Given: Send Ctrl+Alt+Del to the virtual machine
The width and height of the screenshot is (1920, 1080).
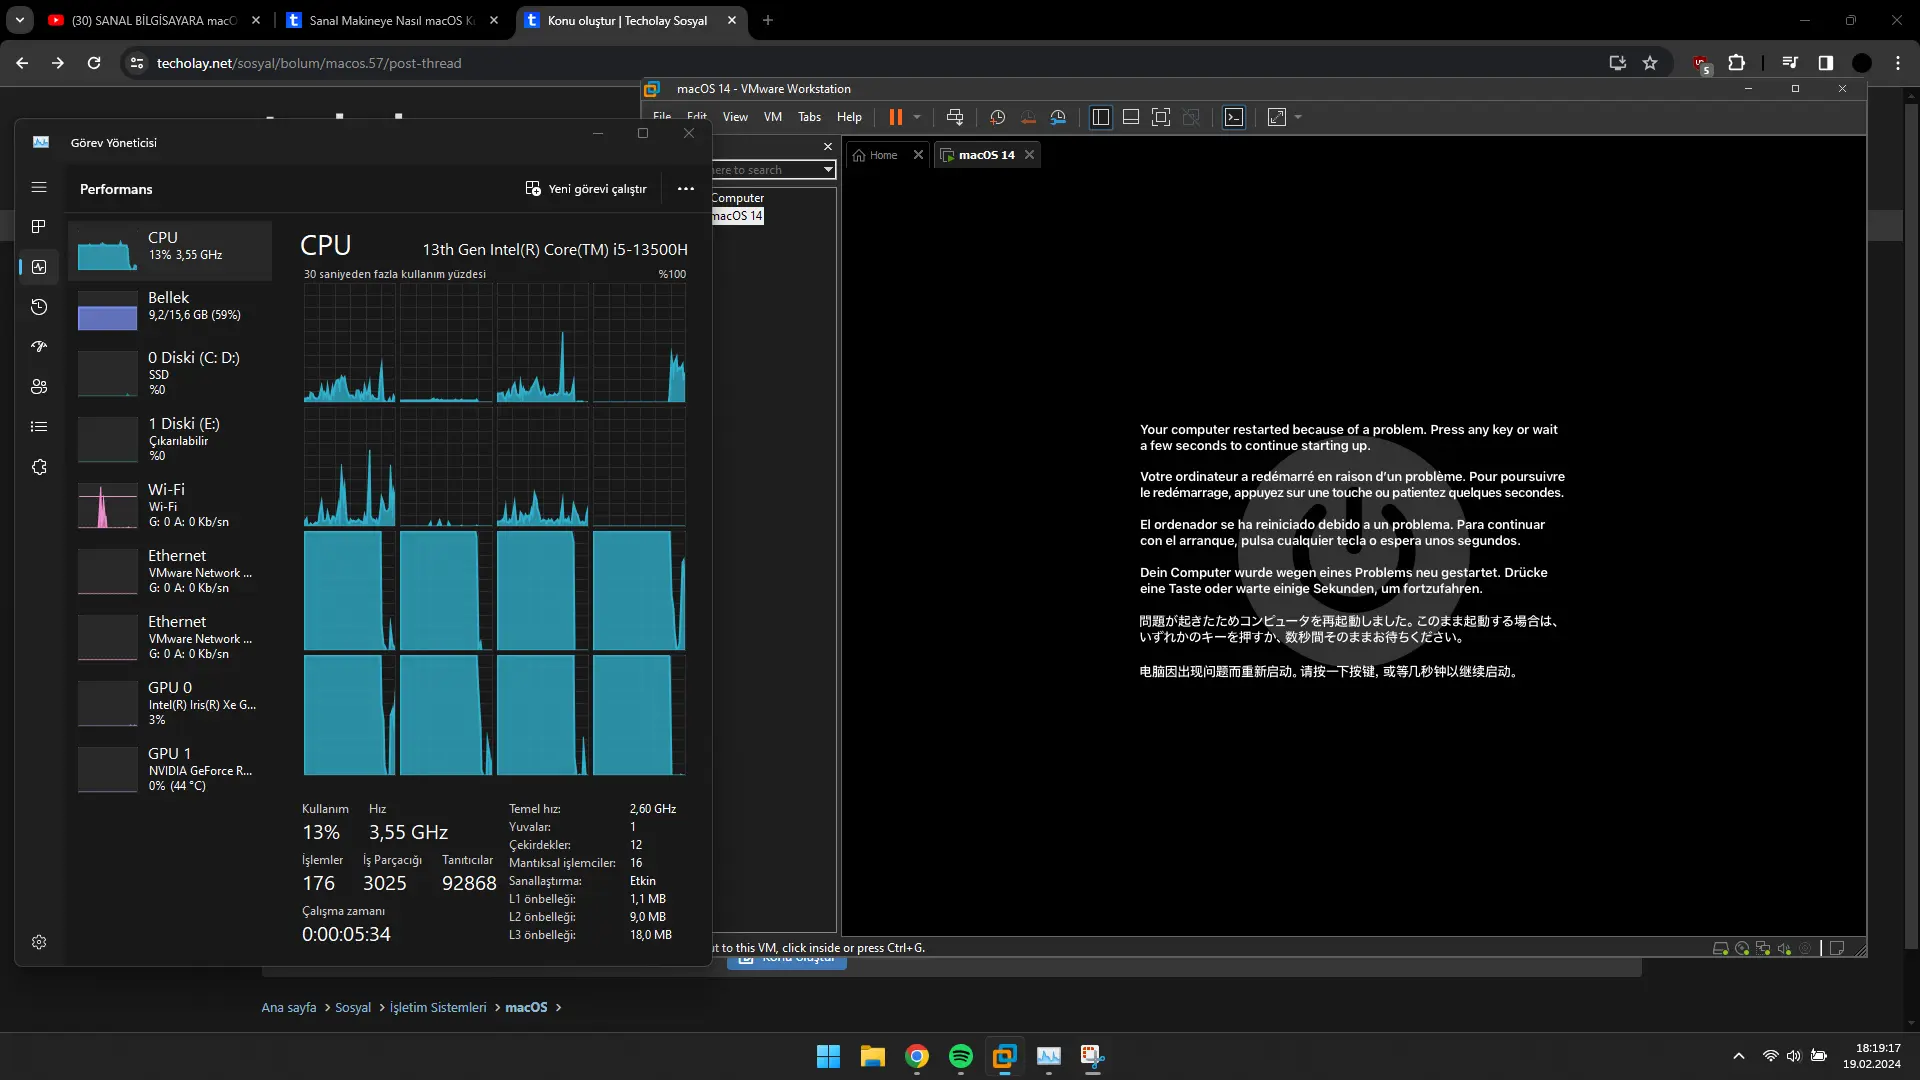Looking at the screenshot, I should (x=955, y=117).
